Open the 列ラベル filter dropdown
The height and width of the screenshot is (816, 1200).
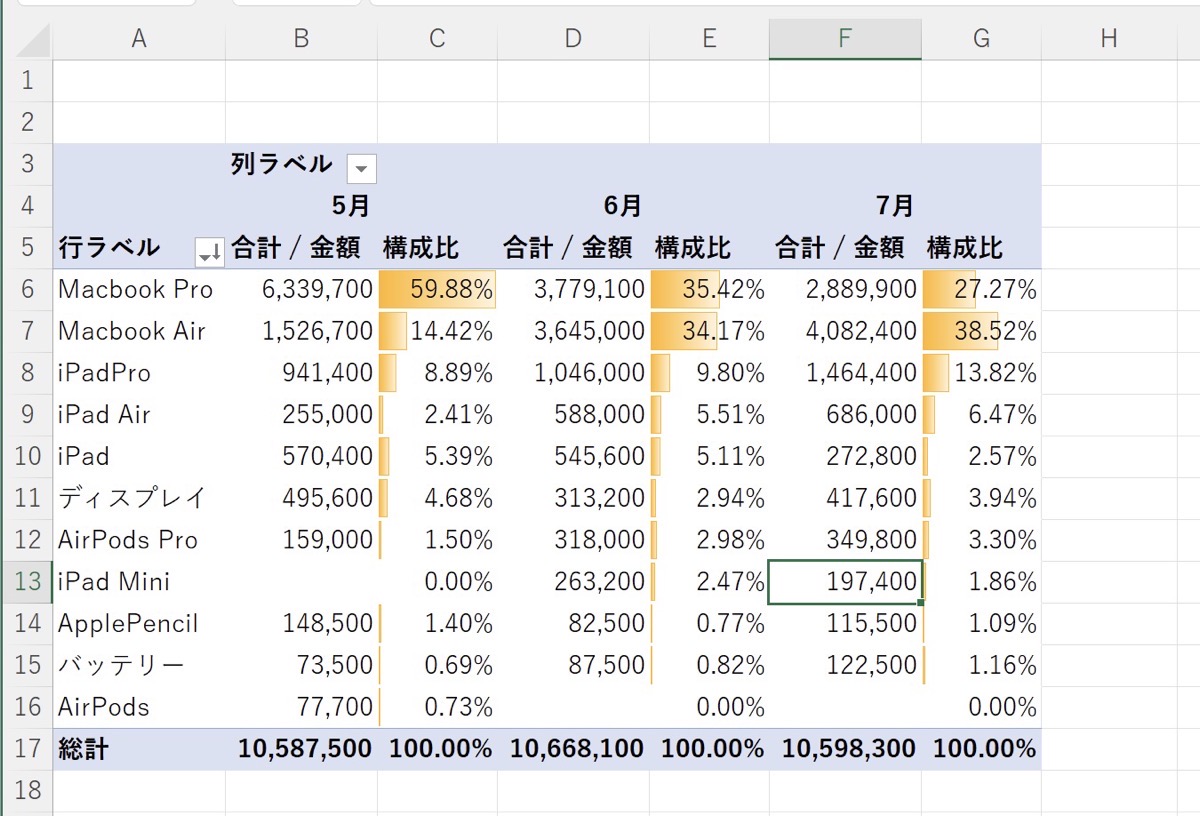[362, 169]
